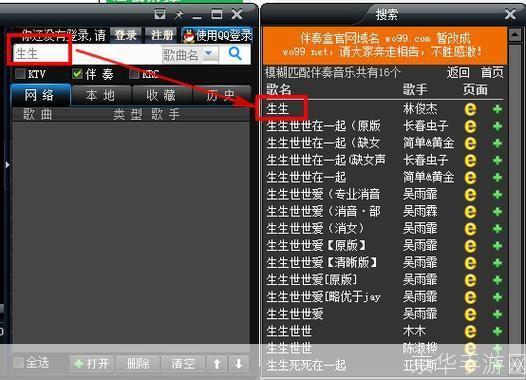Click the 清空 button

coord(183,363)
